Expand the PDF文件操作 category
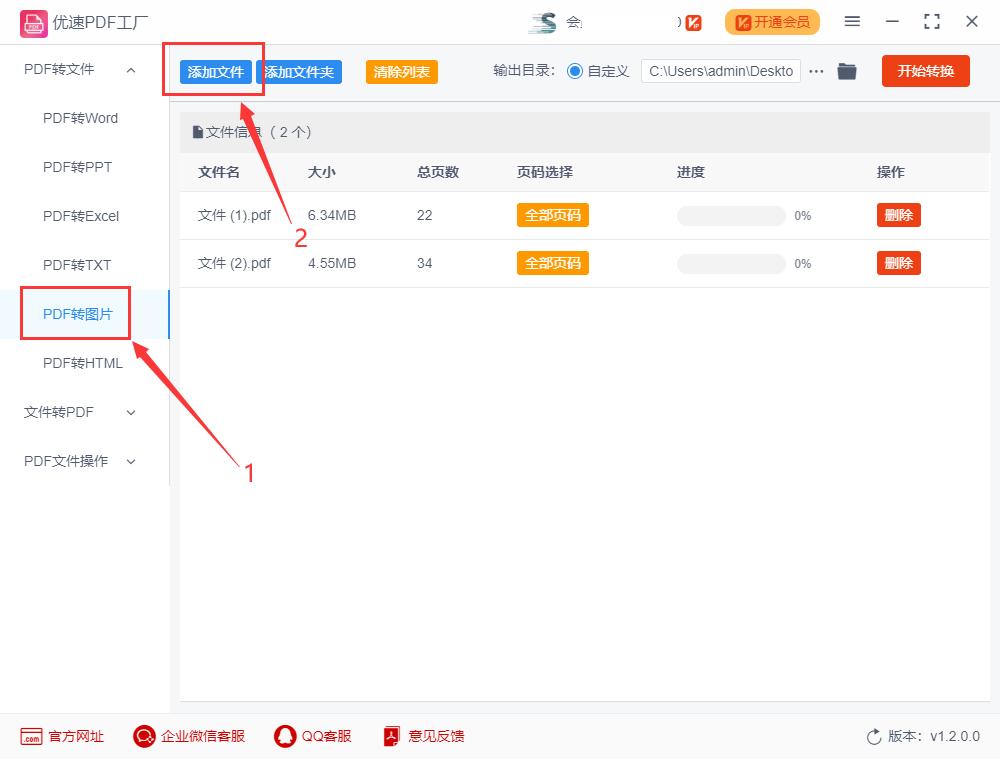 131,461
